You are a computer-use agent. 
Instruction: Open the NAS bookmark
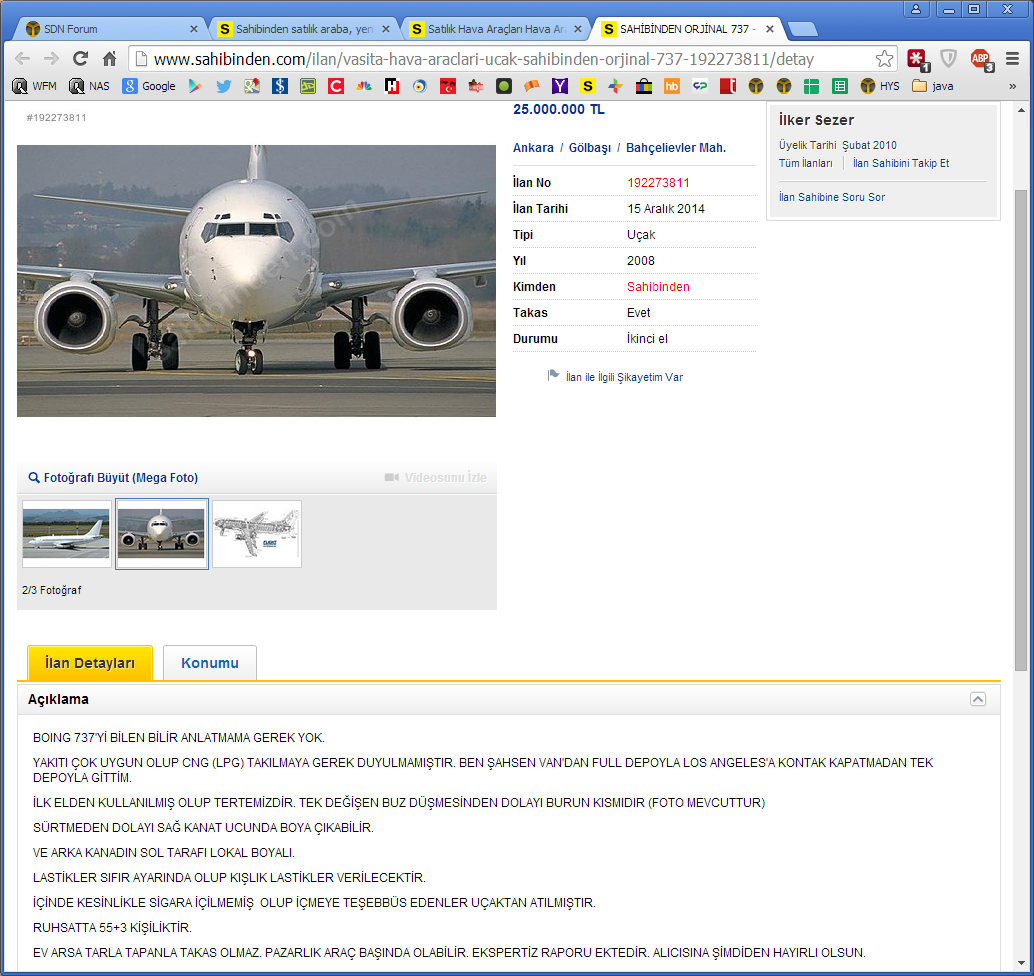click(x=90, y=86)
